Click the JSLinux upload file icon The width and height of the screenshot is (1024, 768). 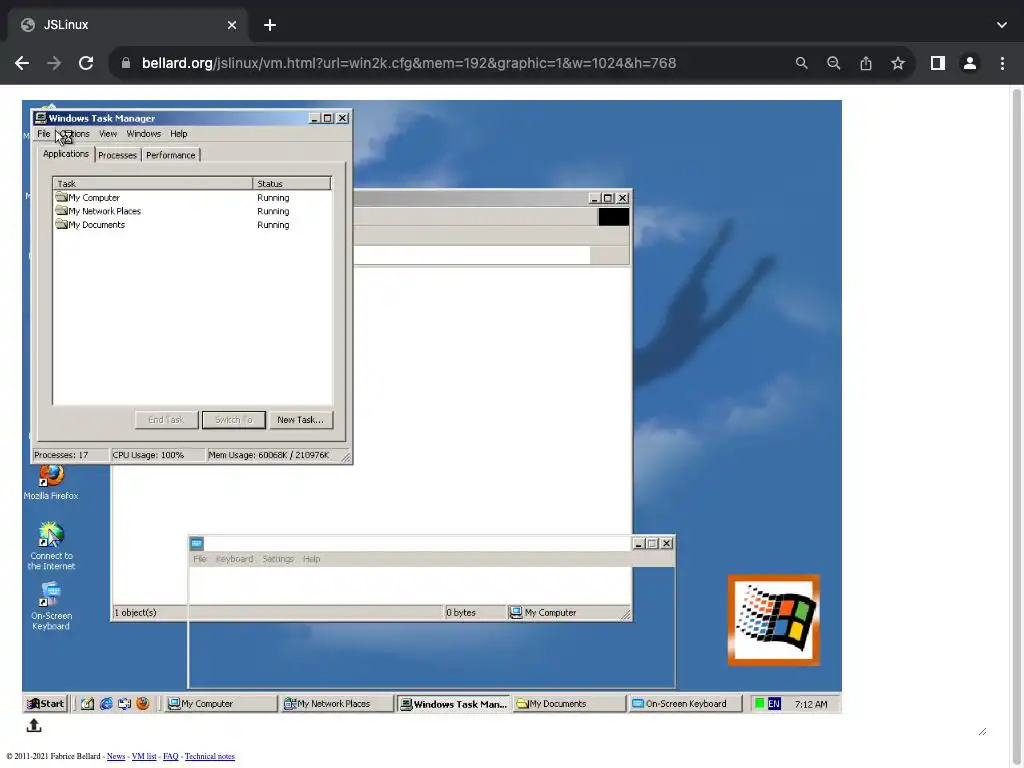pos(34,726)
